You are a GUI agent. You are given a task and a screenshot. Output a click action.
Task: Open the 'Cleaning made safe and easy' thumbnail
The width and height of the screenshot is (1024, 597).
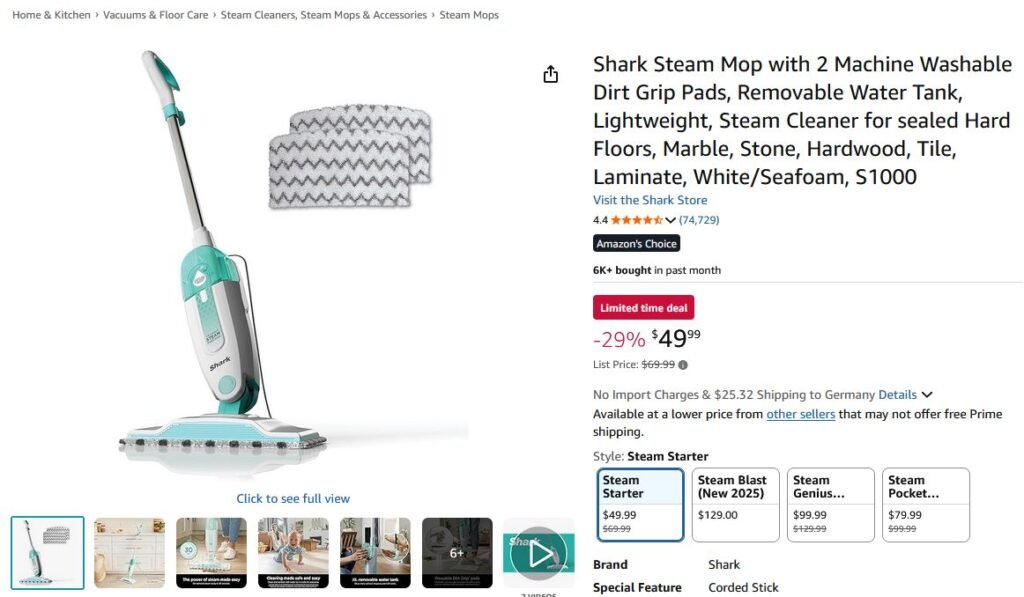(x=293, y=551)
